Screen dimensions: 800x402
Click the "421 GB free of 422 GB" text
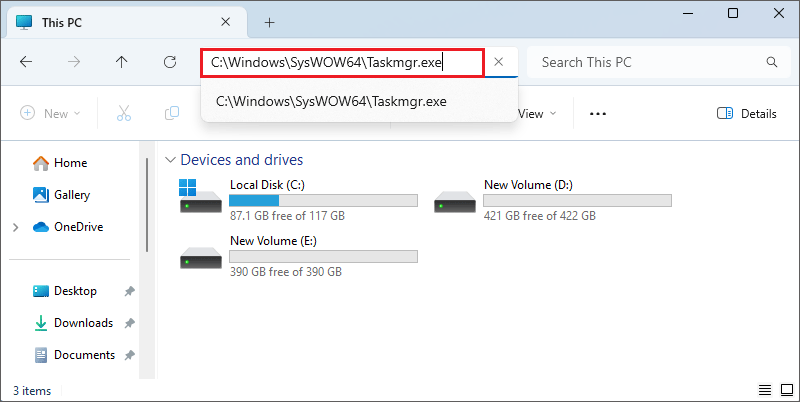(x=540, y=216)
